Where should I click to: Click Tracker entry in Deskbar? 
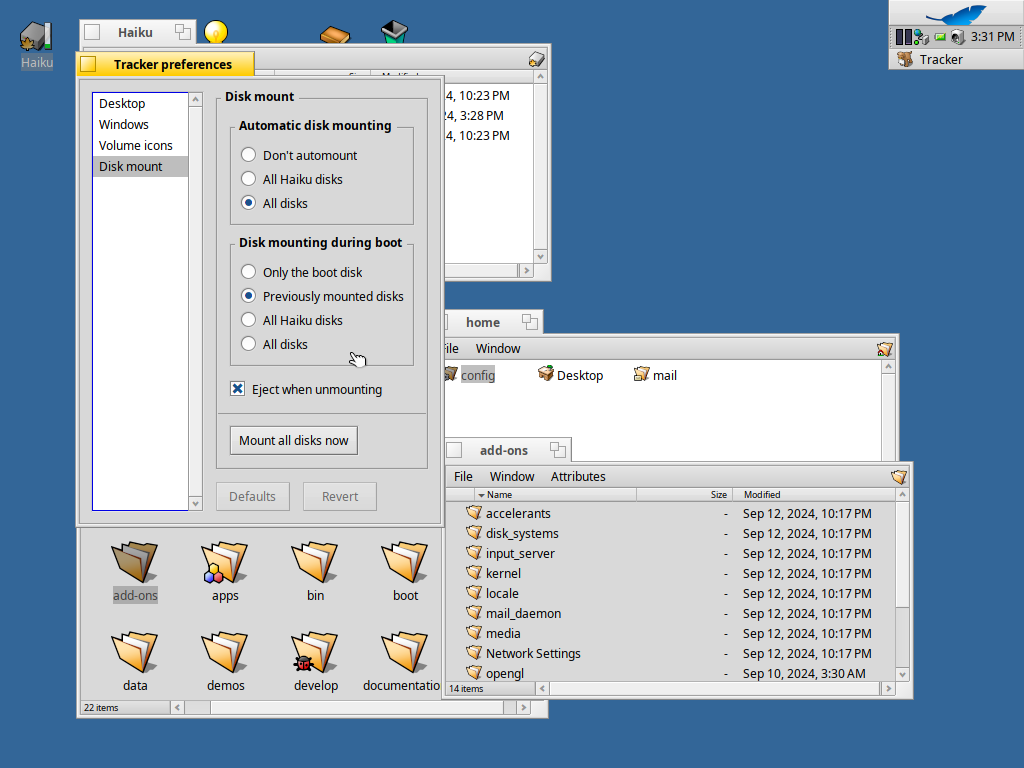pos(956,59)
